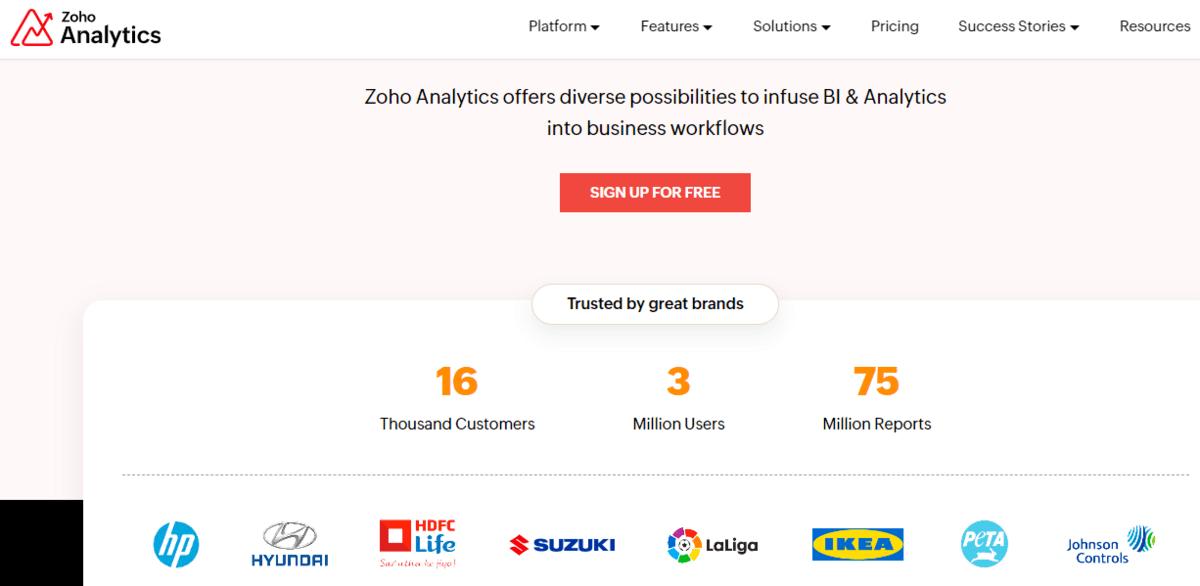This screenshot has height=586, width=1200.
Task: Open the Features dropdown menu
Action: pyautogui.click(x=676, y=27)
